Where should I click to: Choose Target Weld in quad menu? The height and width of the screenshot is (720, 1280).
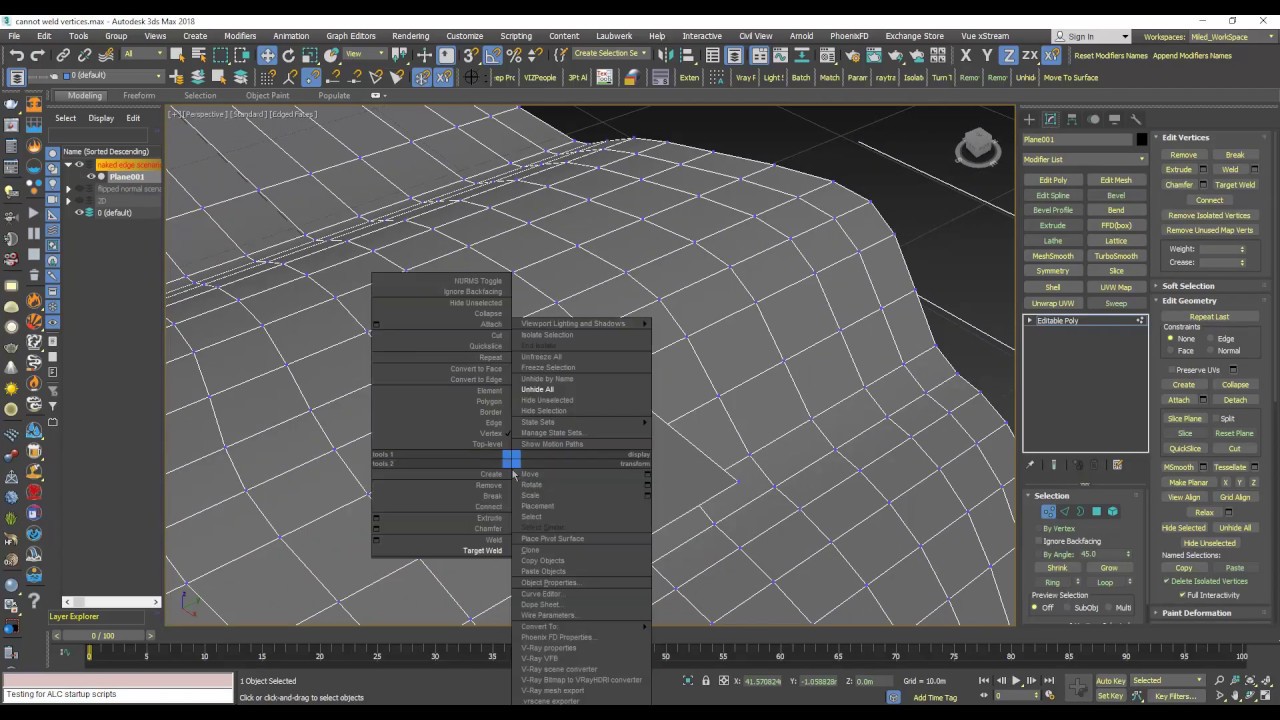[482, 551]
